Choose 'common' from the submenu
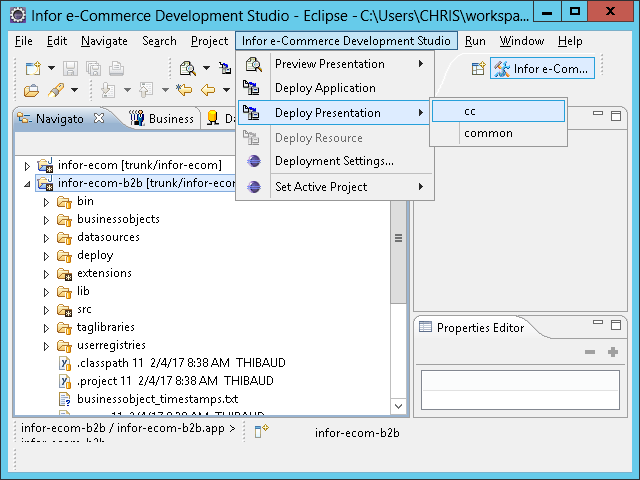 pos(488,133)
